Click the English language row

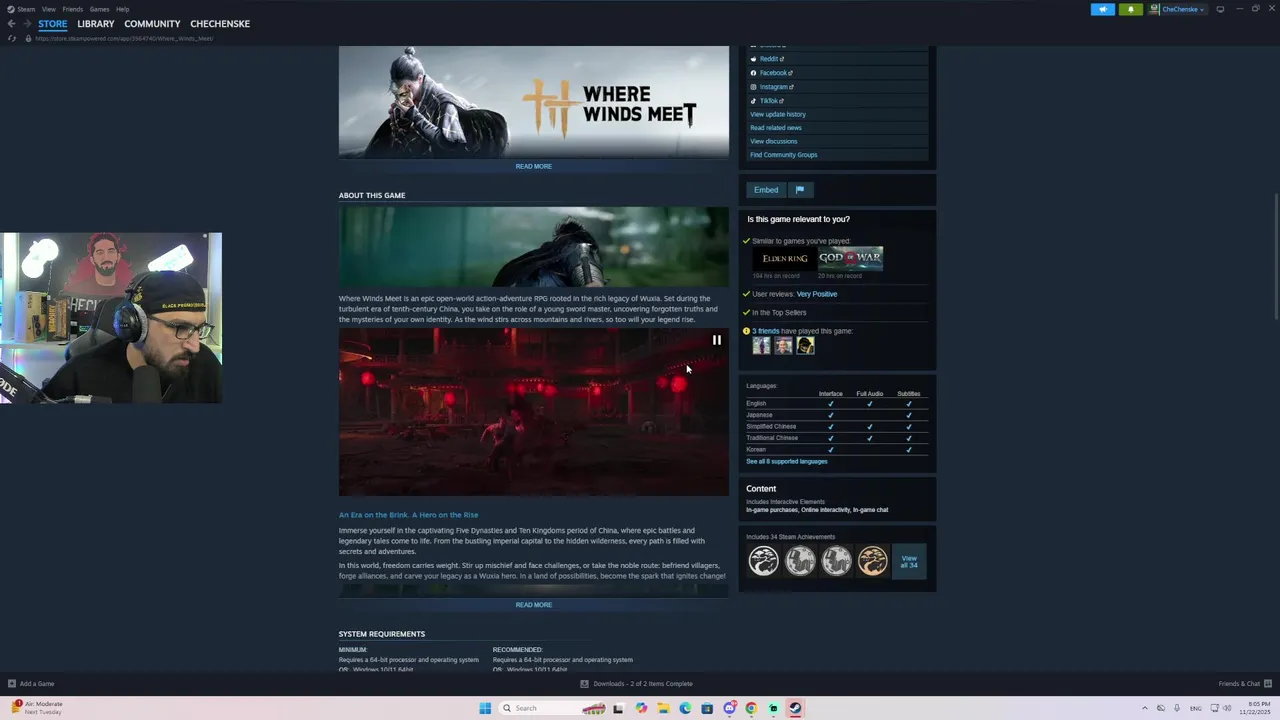pyautogui.click(x=836, y=403)
